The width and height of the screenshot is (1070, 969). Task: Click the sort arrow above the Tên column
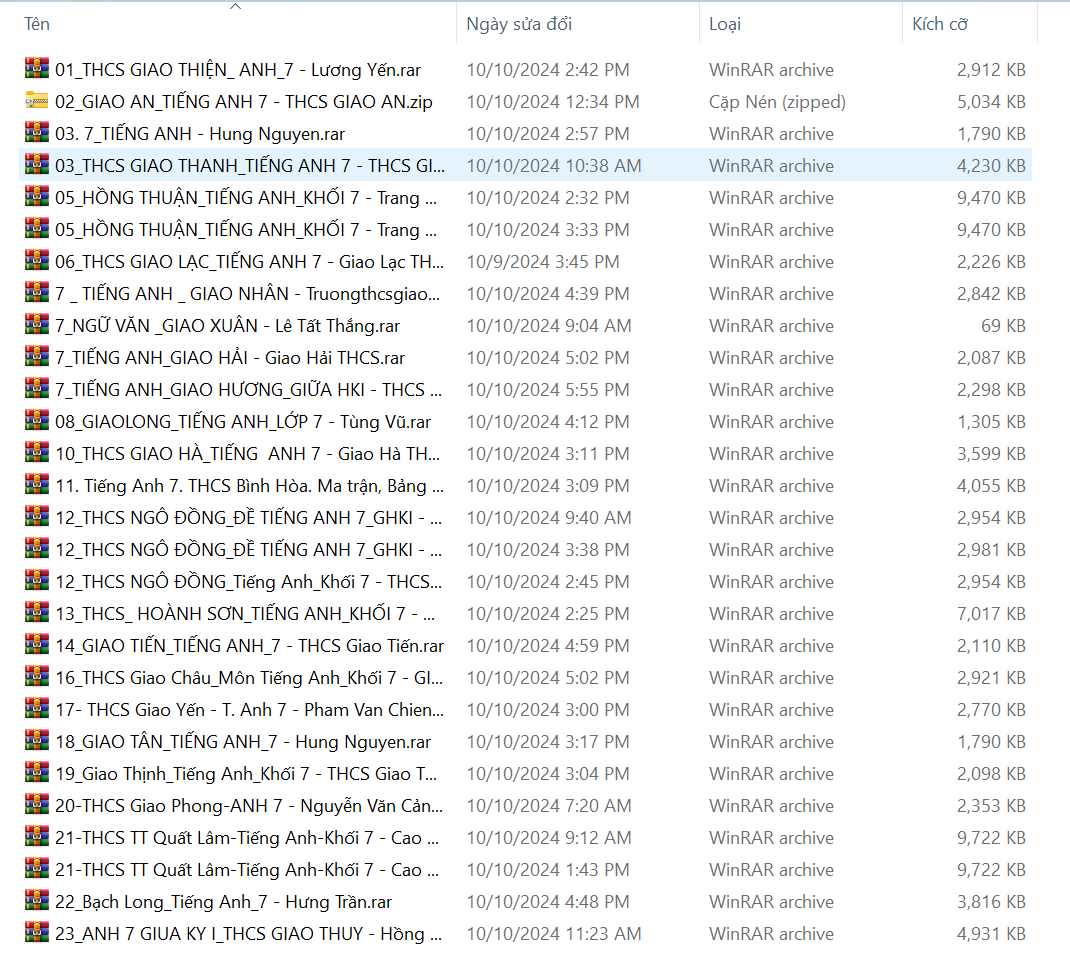tap(235, 7)
